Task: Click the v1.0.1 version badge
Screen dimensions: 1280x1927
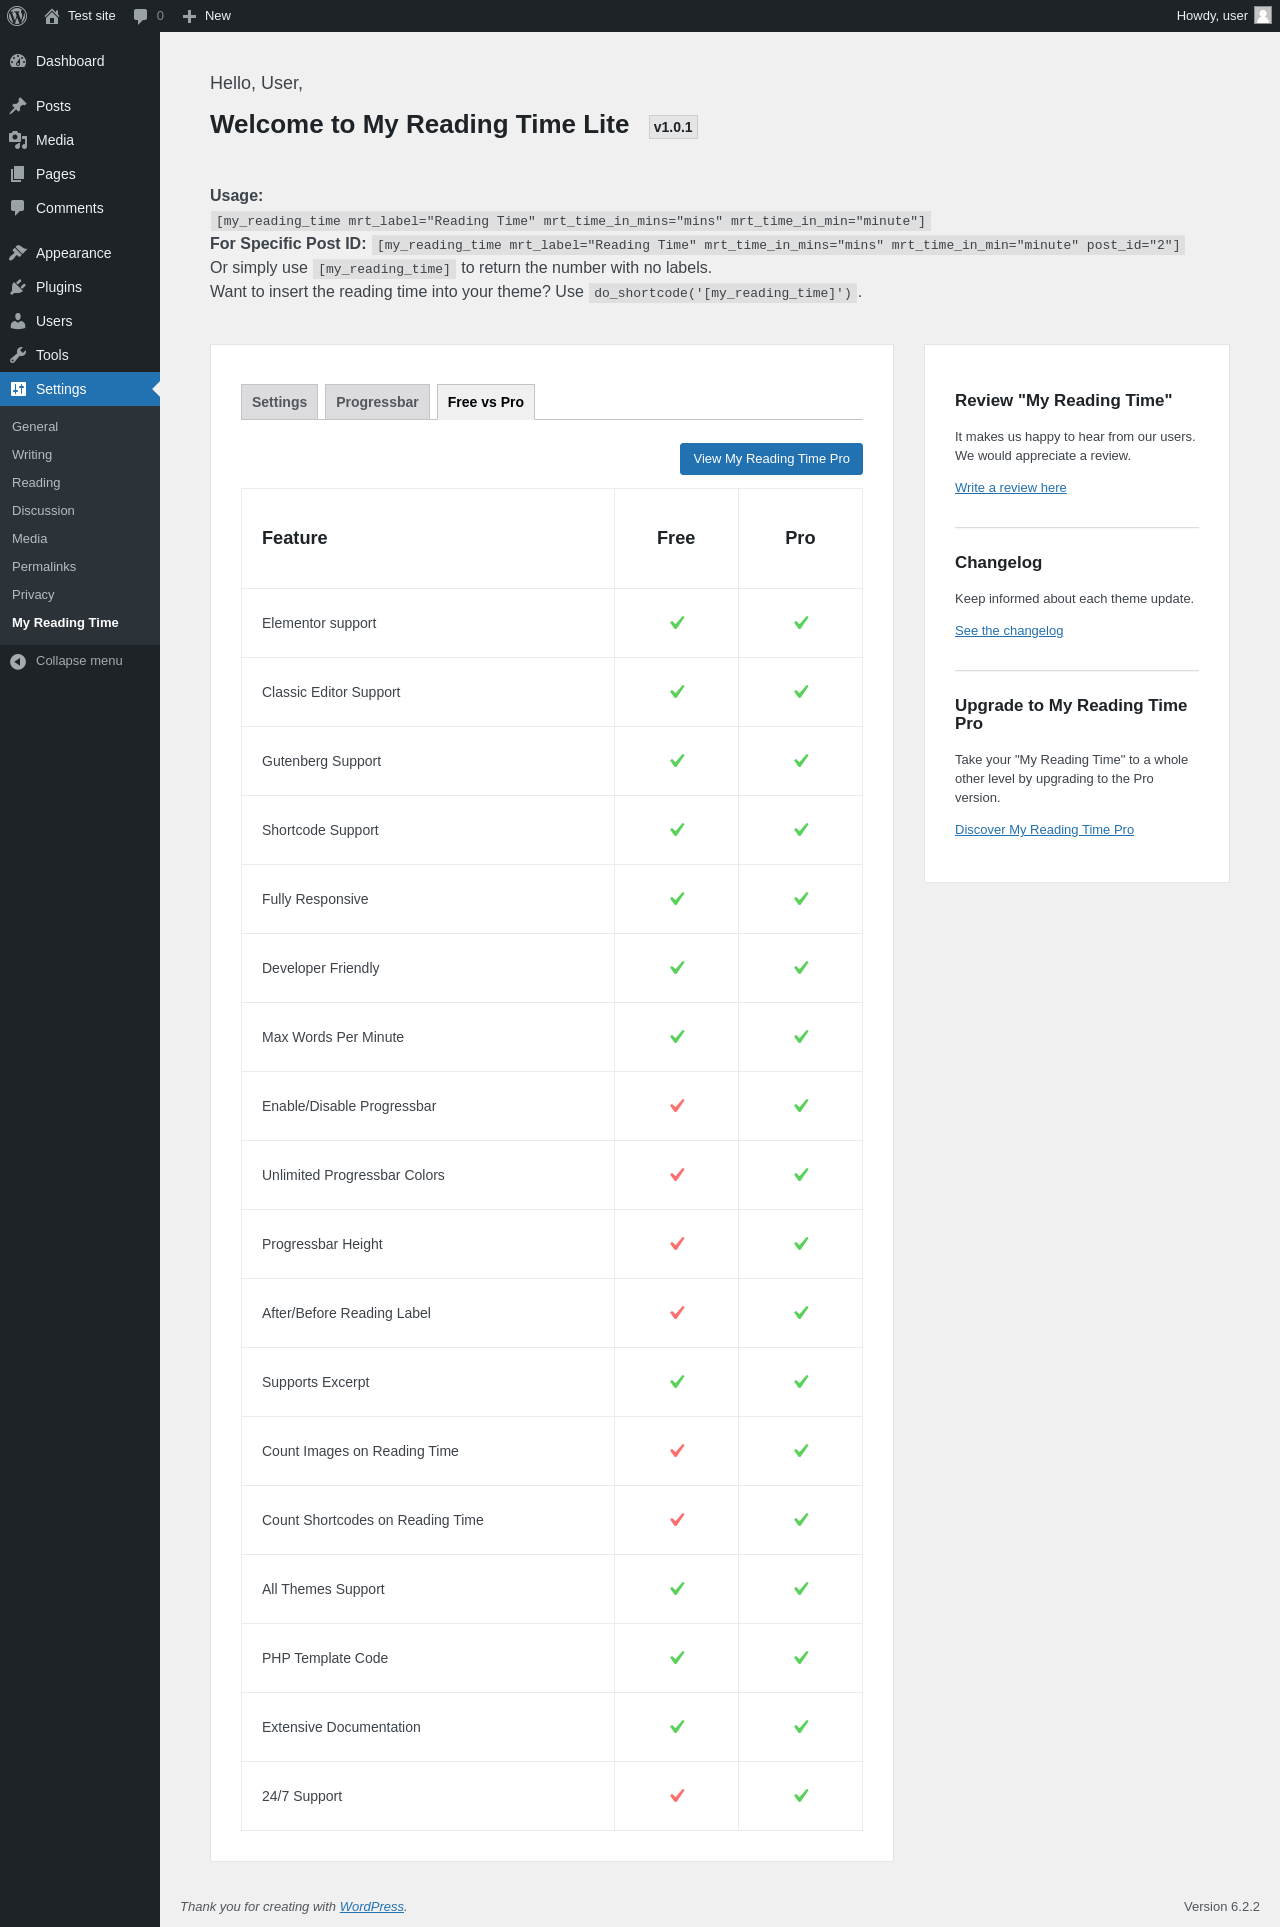Action: click(x=673, y=127)
